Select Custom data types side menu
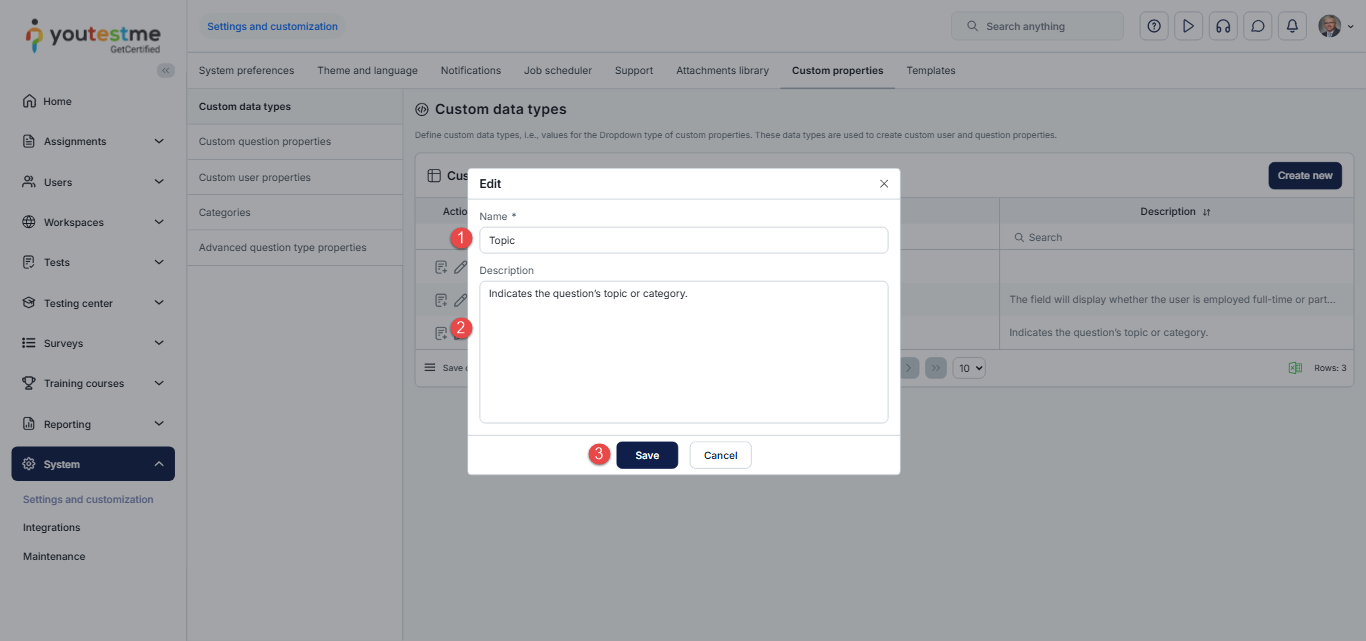The width and height of the screenshot is (1366, 641). [295, 107]
